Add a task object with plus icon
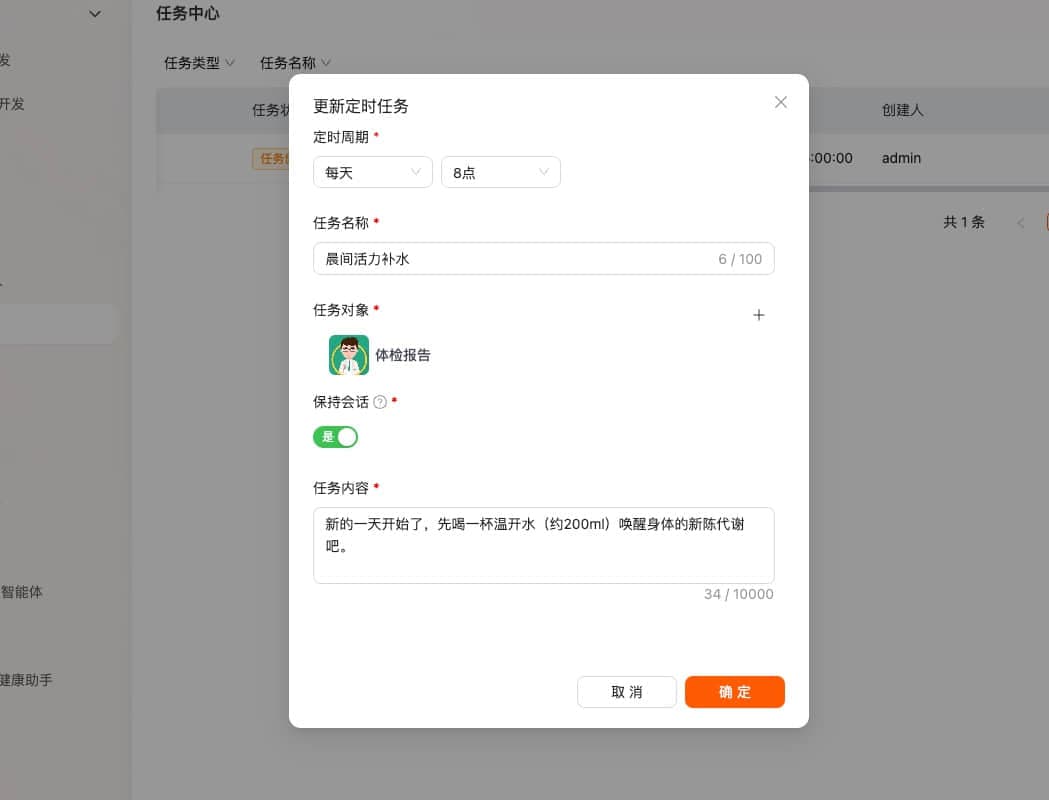 [758, 315]
